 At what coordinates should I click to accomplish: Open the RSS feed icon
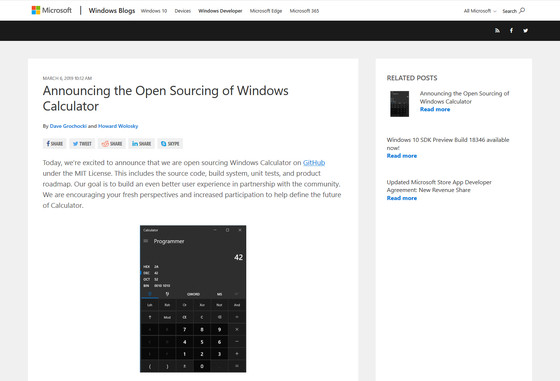click(497, 31)
